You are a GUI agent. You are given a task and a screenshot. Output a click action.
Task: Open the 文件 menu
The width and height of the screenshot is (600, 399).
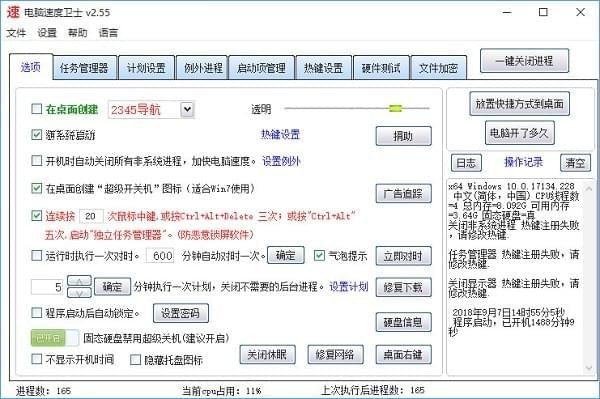point(16,33)
